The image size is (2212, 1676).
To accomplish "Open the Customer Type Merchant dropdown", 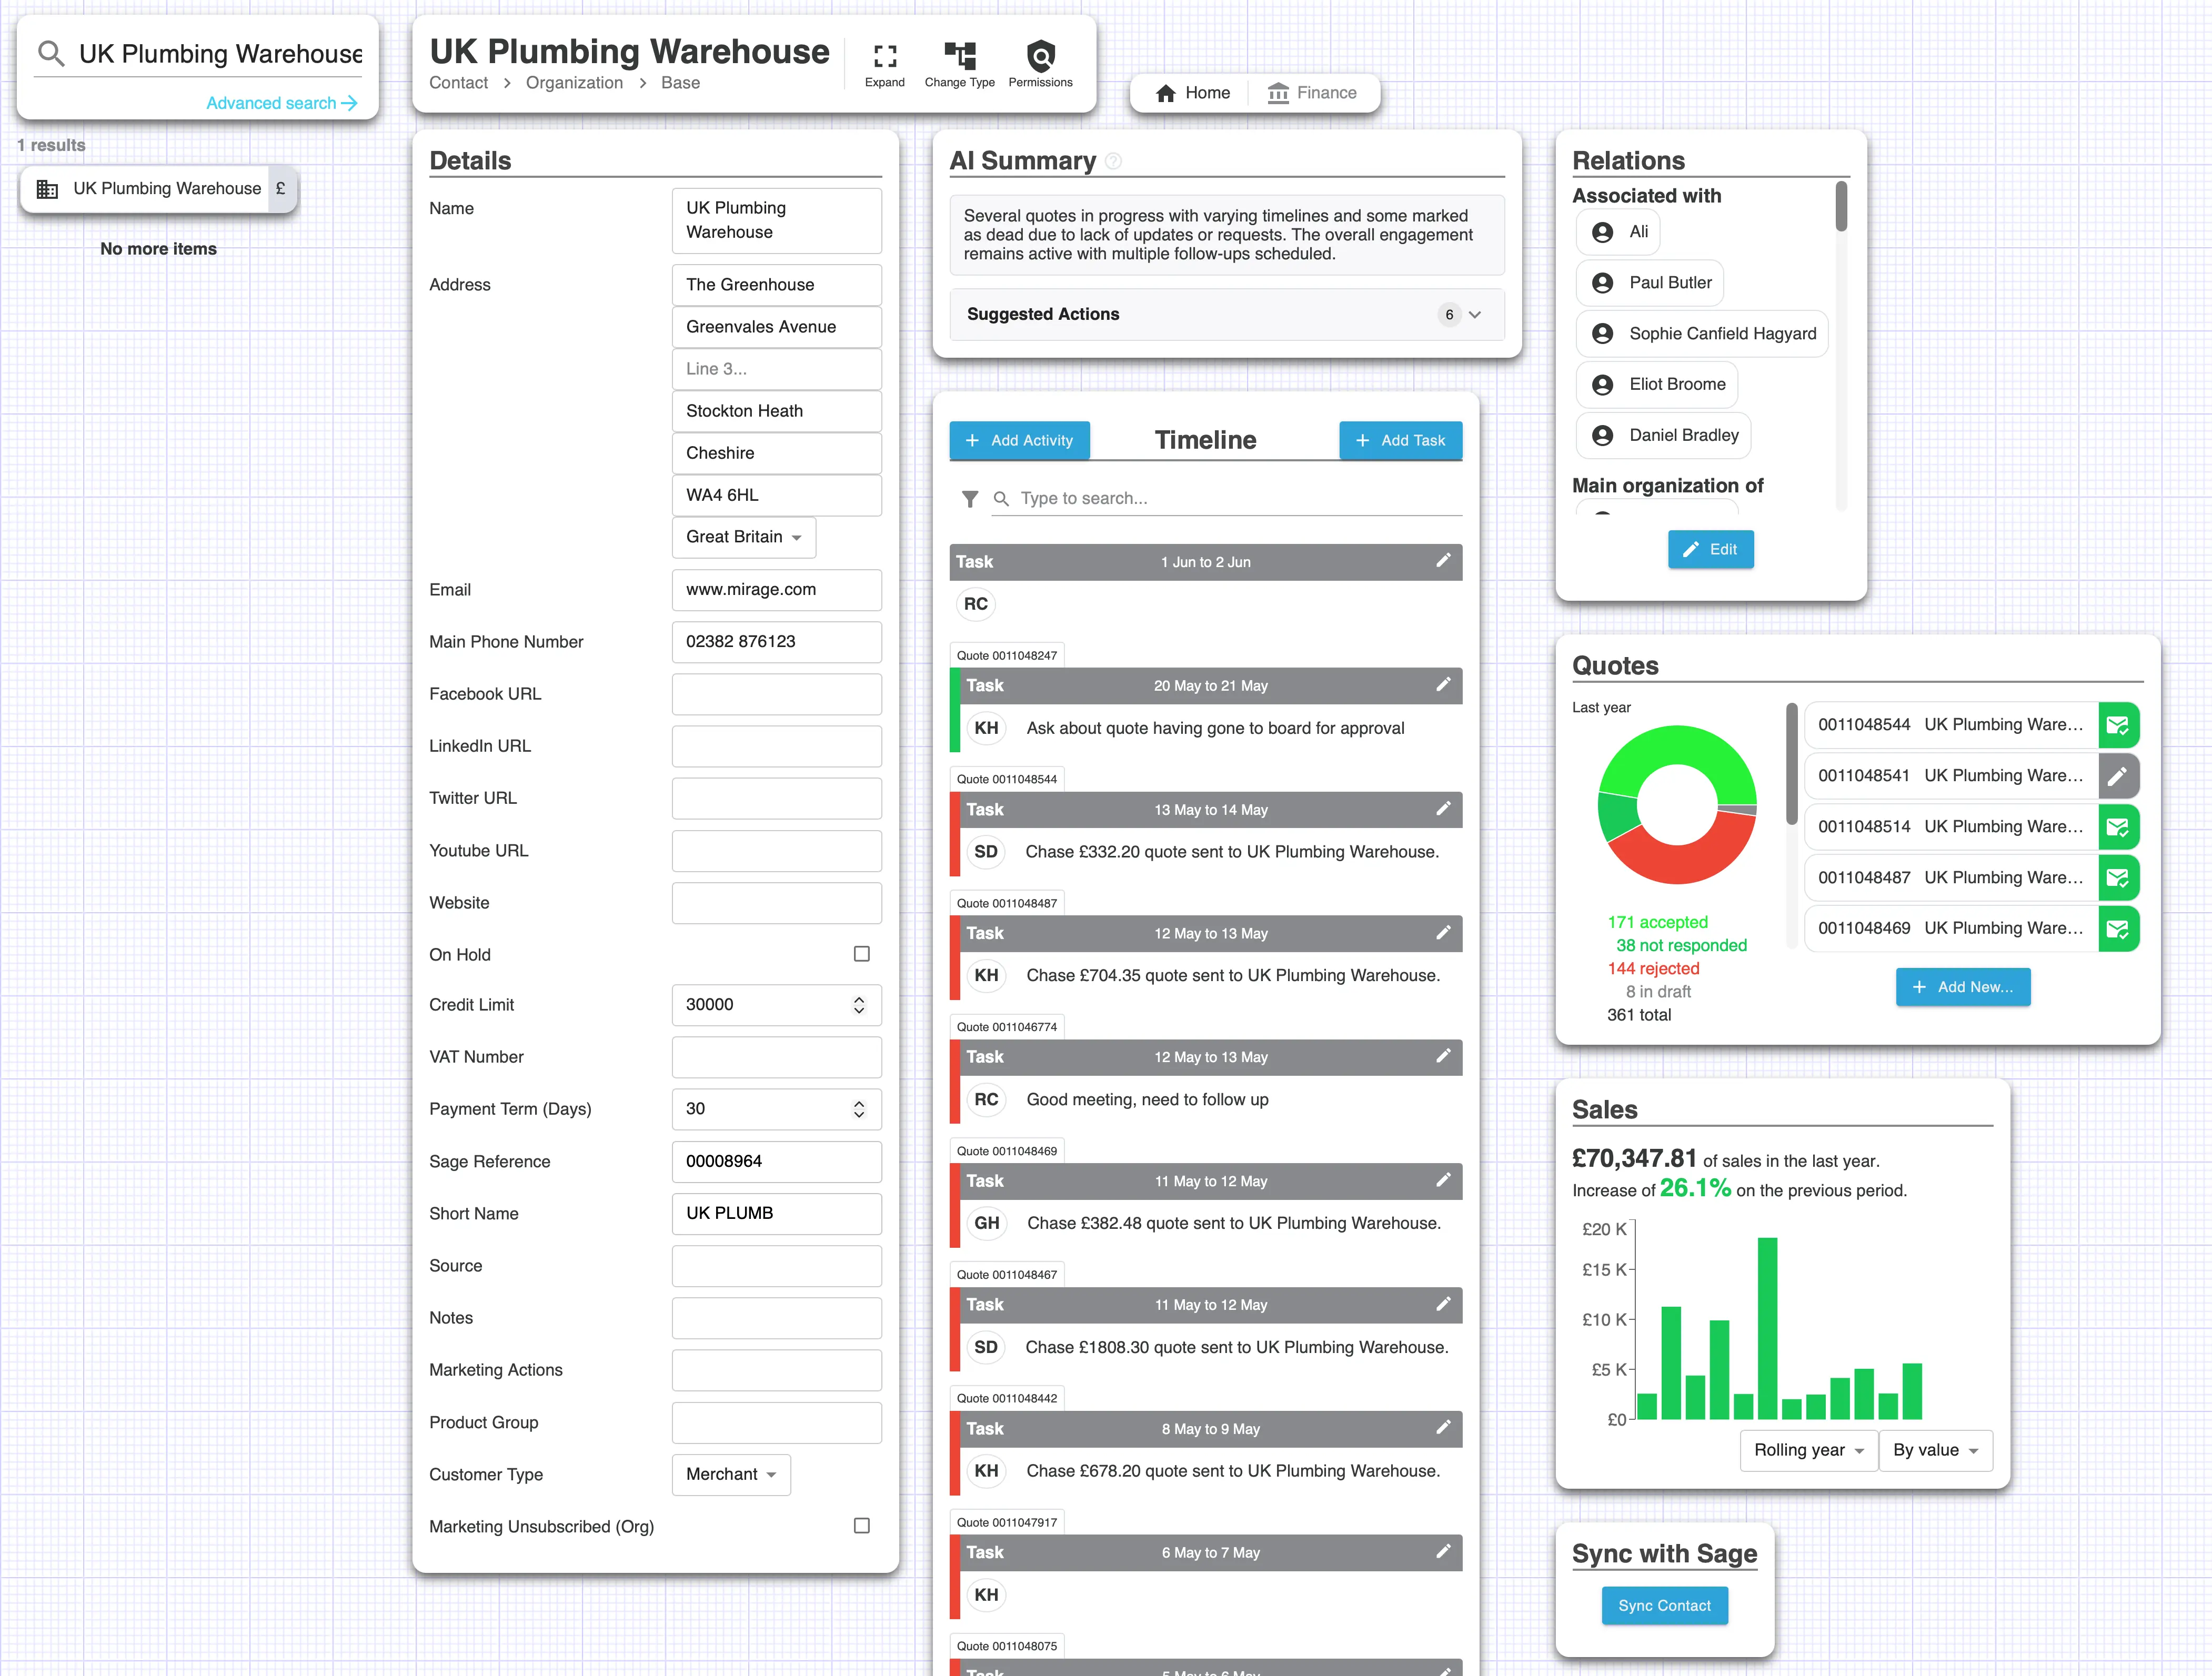I will (x=731, y=1475).
